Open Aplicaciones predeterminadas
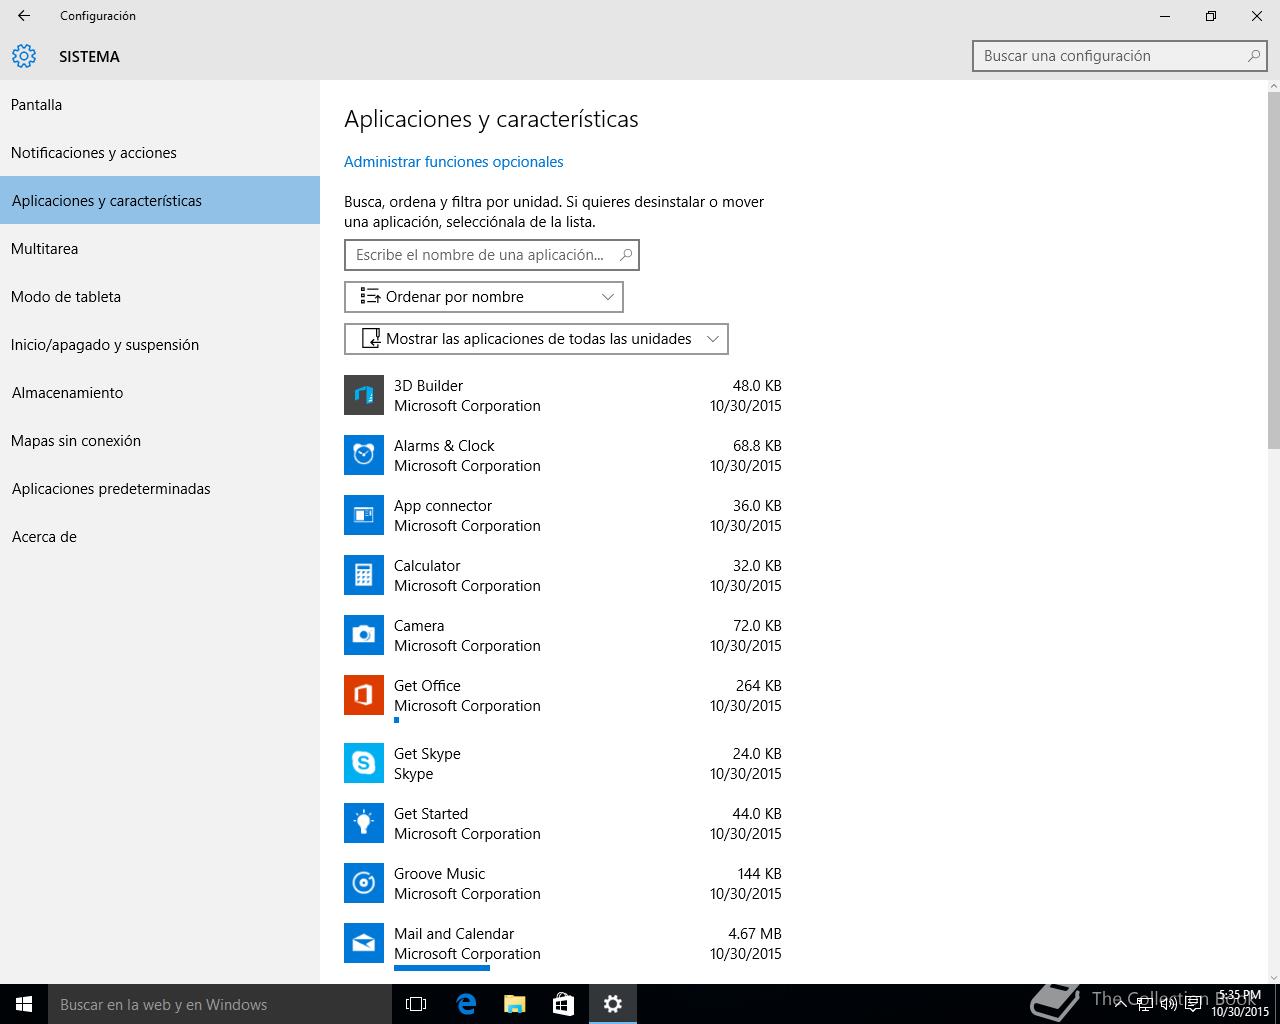The height and width of the screenshot is (1024, 1280). click(x=160, y=489)
